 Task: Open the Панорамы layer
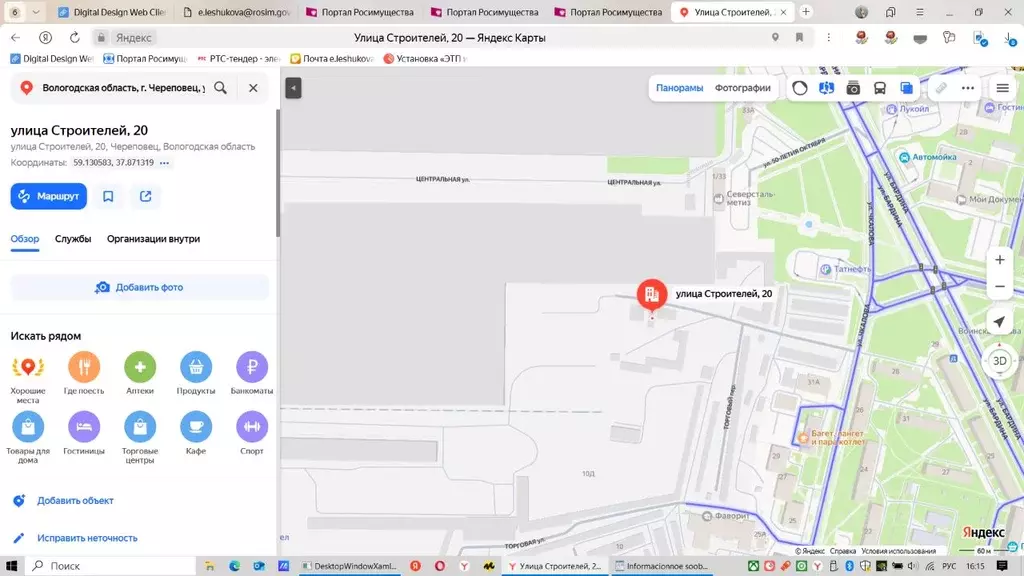click(679, 88)
